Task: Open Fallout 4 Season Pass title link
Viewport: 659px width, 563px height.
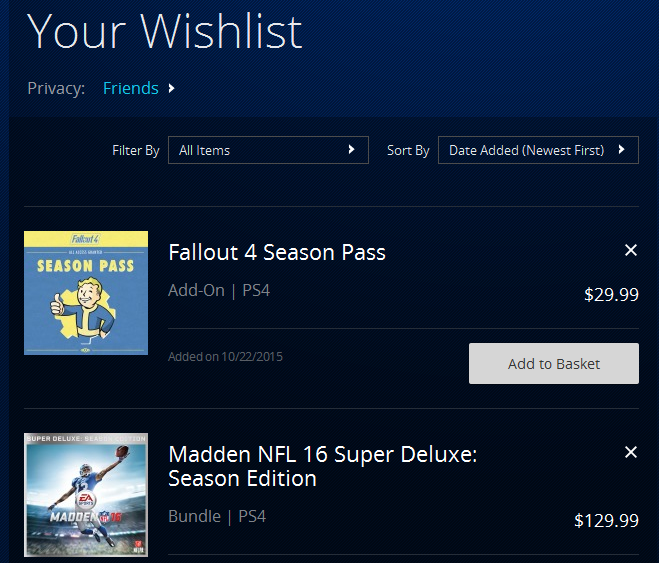Action: point(277,252)
